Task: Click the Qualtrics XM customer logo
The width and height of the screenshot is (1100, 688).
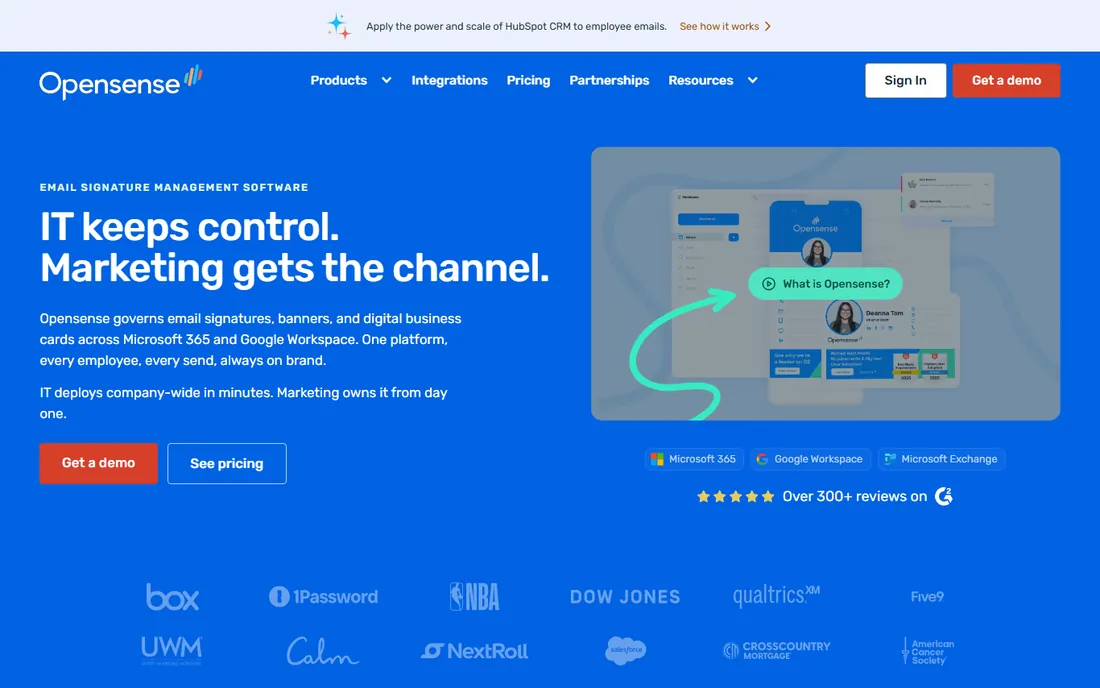Action: click(776, 595)
